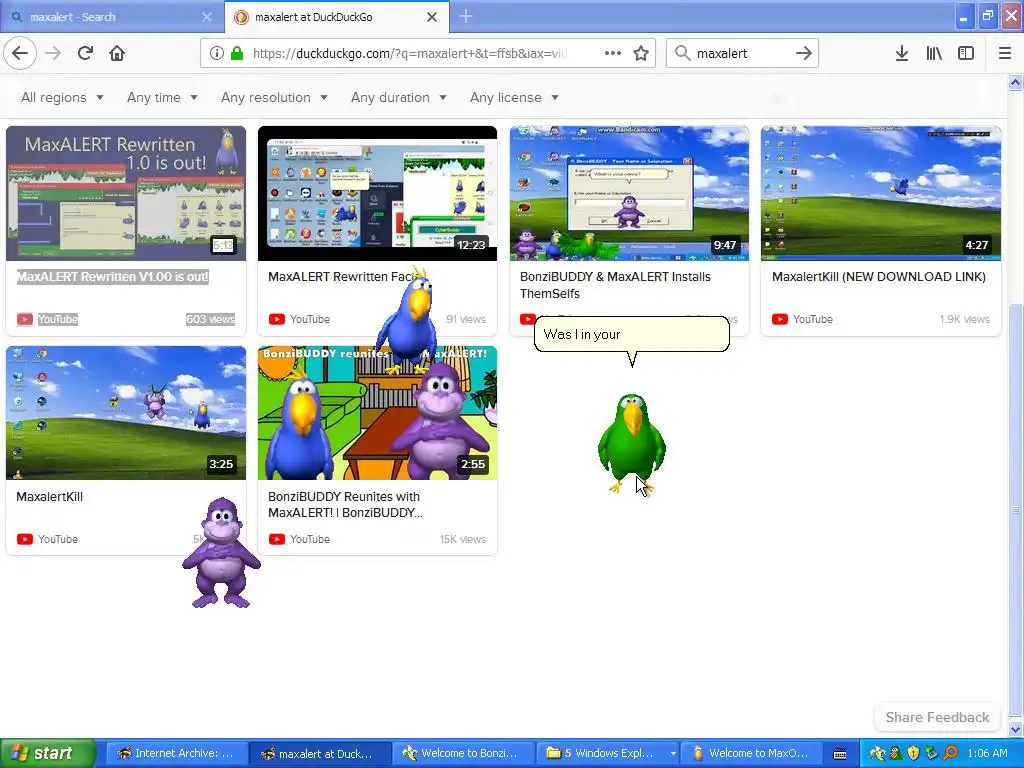Open MaxalertKill (NEW DOWNLOAD LINK) title
This screenshot has width=1024, height=768.
[x=878, y=277]
